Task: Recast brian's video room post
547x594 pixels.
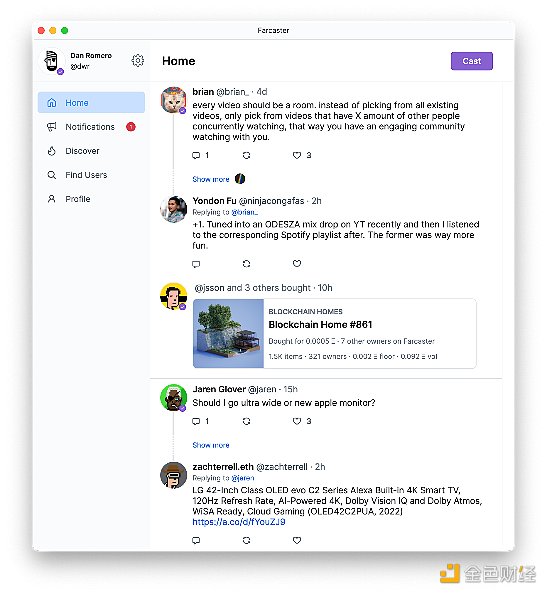Action: click(x=247, y=155)
